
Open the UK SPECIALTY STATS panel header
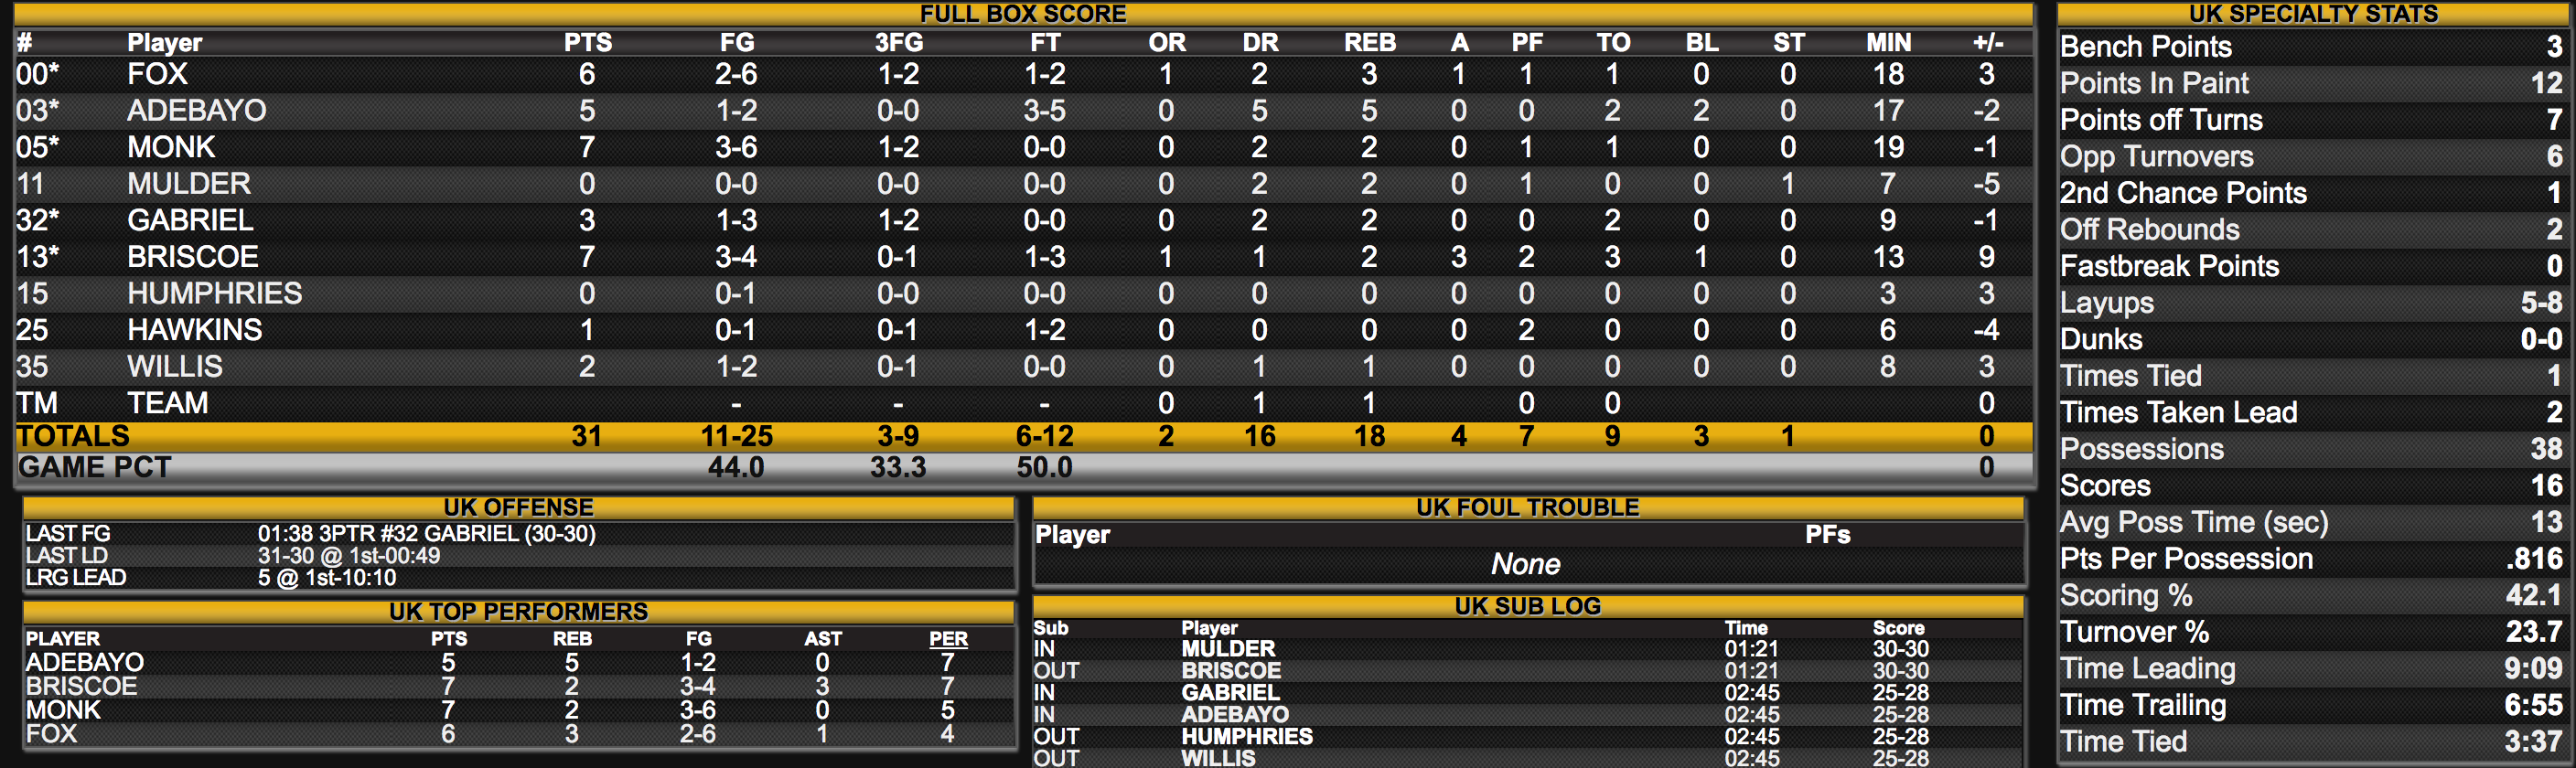[2313, 14]
